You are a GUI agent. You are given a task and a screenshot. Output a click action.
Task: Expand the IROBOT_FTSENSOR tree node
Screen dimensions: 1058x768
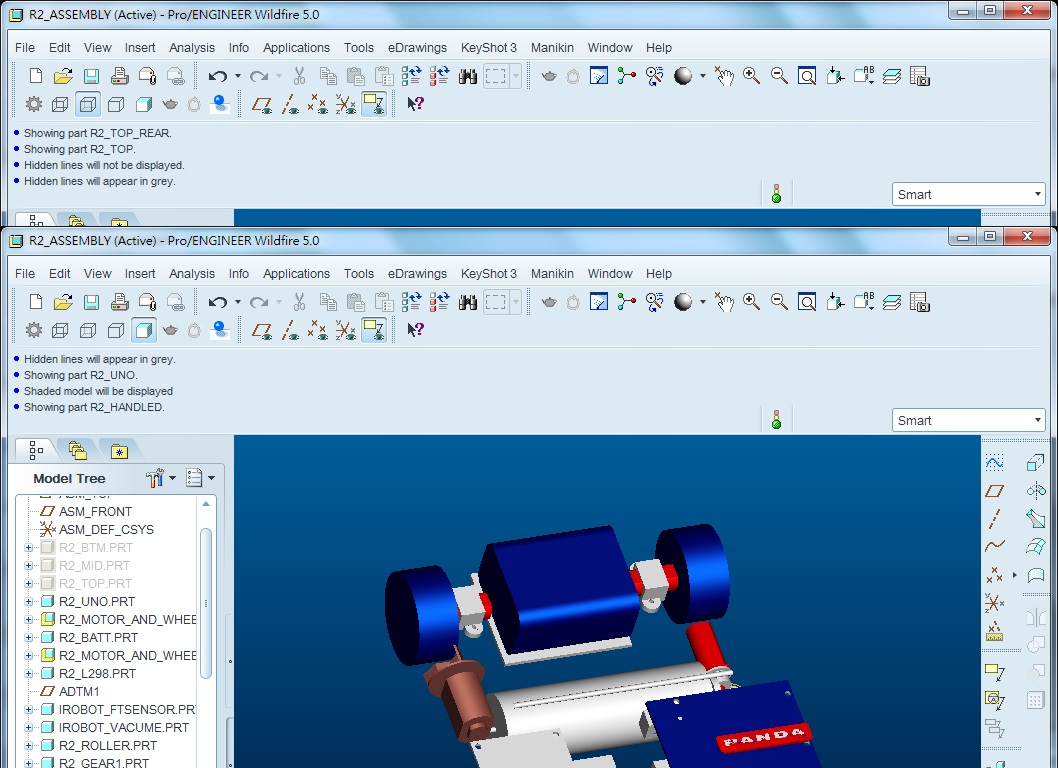pos(28,709)
